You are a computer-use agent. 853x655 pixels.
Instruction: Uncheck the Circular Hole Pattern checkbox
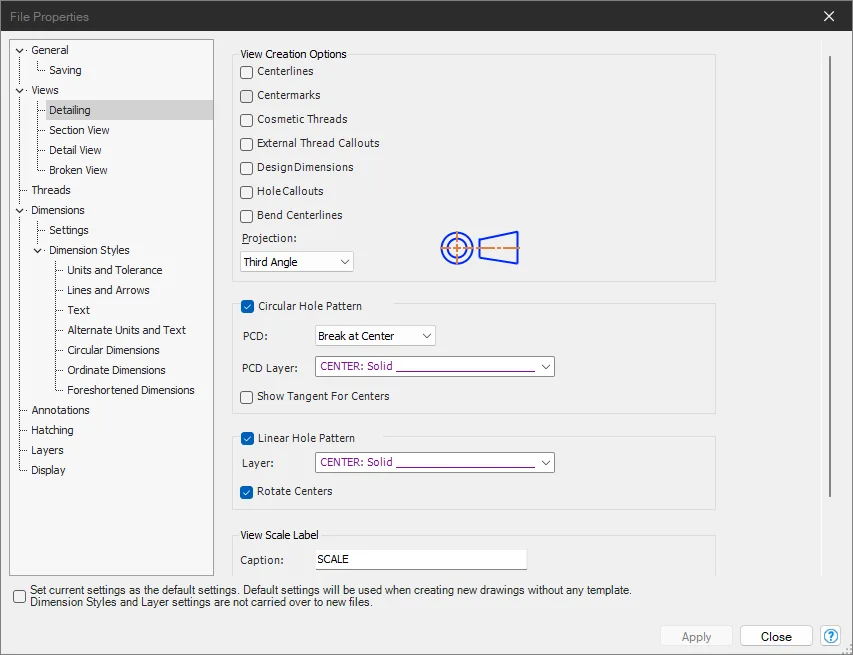[247, 306]
